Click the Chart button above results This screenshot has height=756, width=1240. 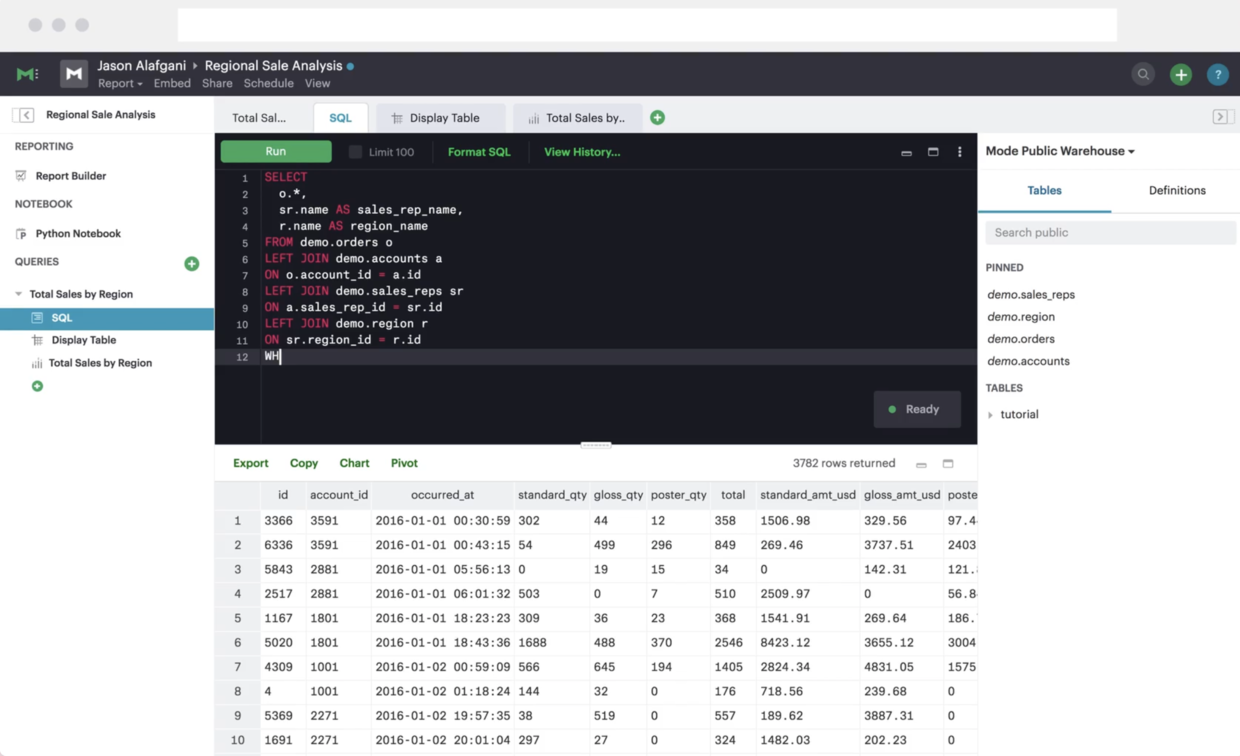[354, 463]
